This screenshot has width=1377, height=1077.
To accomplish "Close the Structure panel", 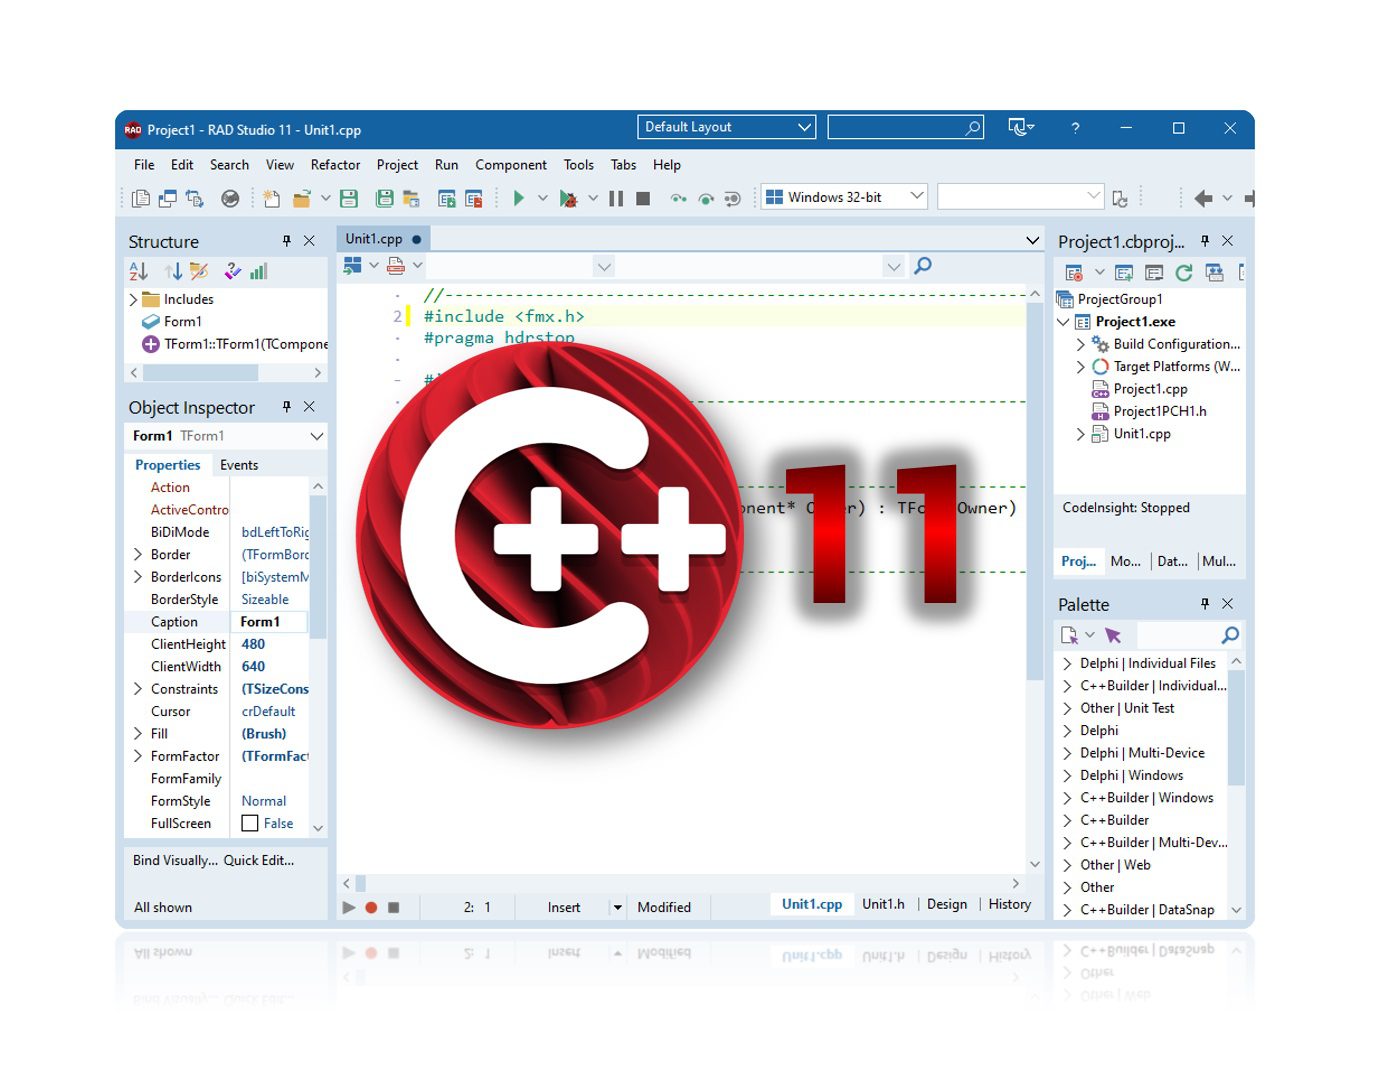I will point(309,241).
